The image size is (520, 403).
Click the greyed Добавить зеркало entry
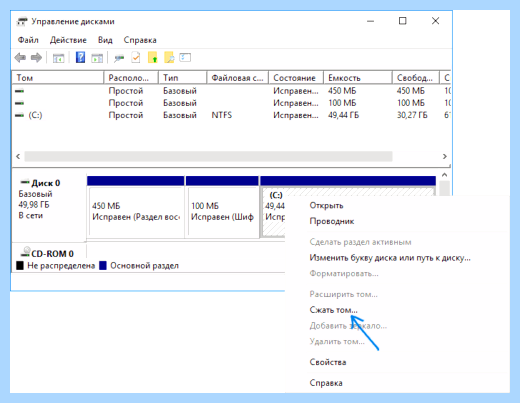tap(348, 325)
